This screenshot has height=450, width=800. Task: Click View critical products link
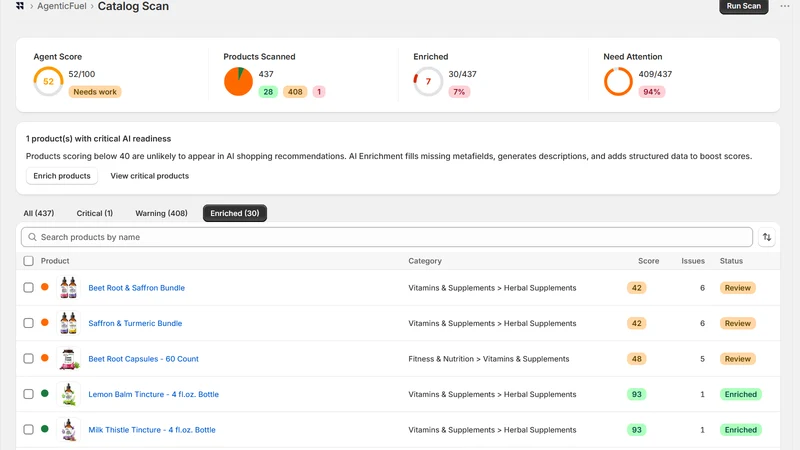coord(149,176)
